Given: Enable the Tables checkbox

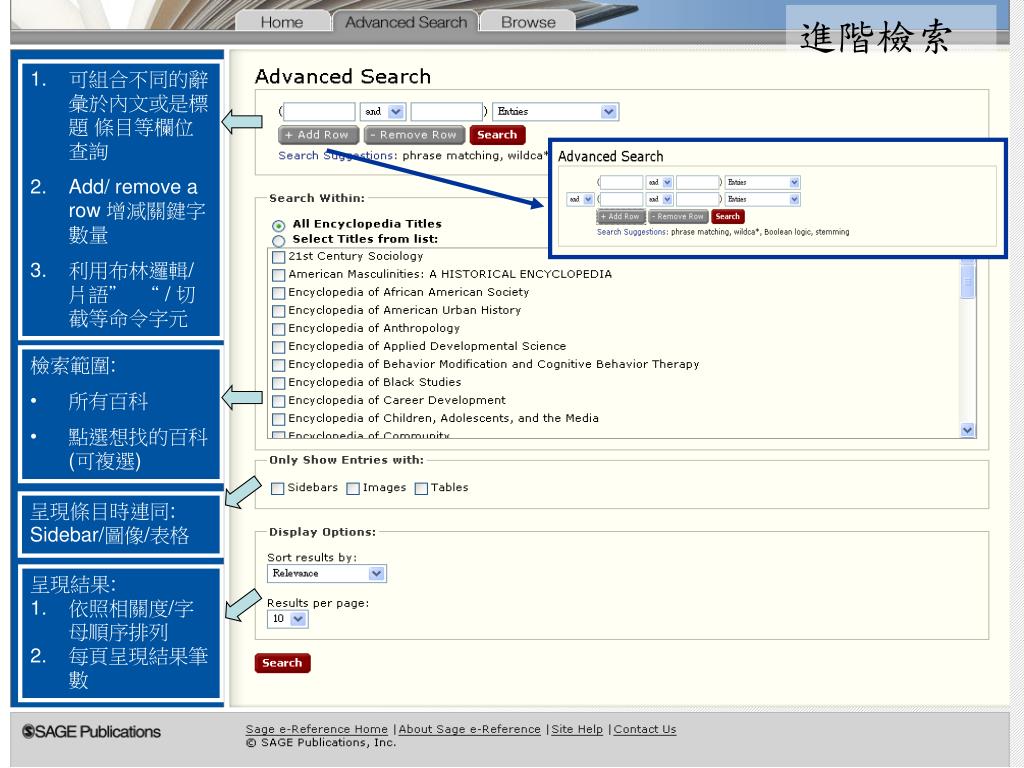Looking at the screenshot, I should click(x=421, y=488).
